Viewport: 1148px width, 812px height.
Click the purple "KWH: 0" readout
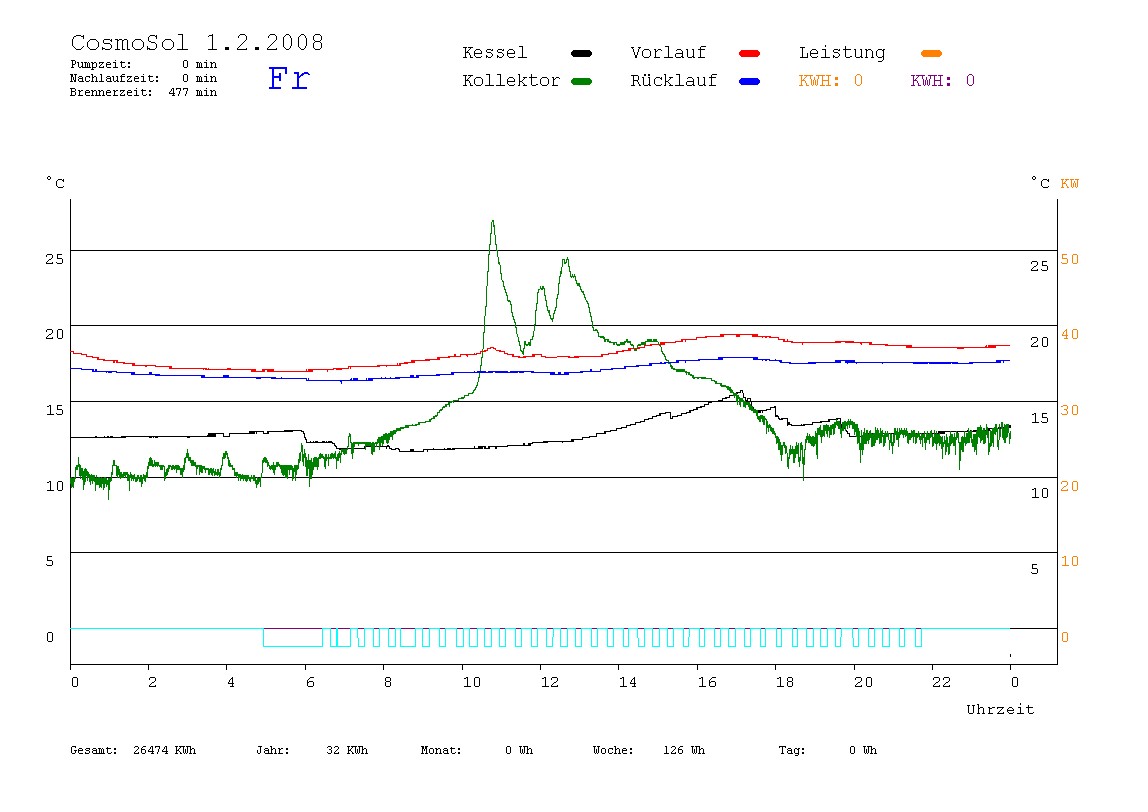943,81
